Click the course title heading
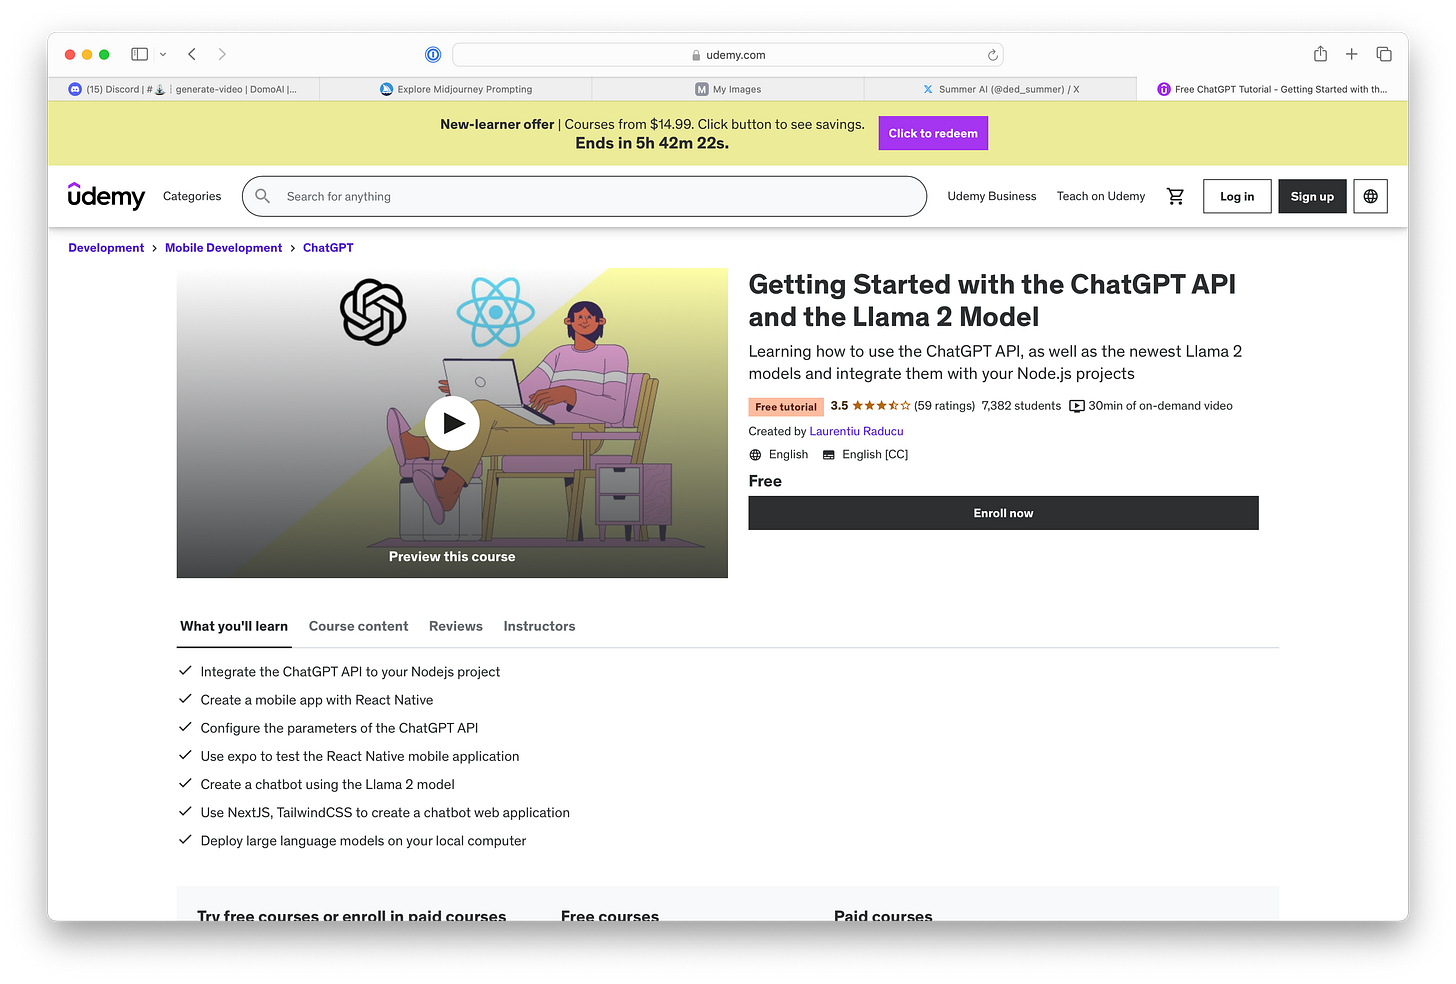This screenshot has height=984, width=1456. tap(992, 301)
